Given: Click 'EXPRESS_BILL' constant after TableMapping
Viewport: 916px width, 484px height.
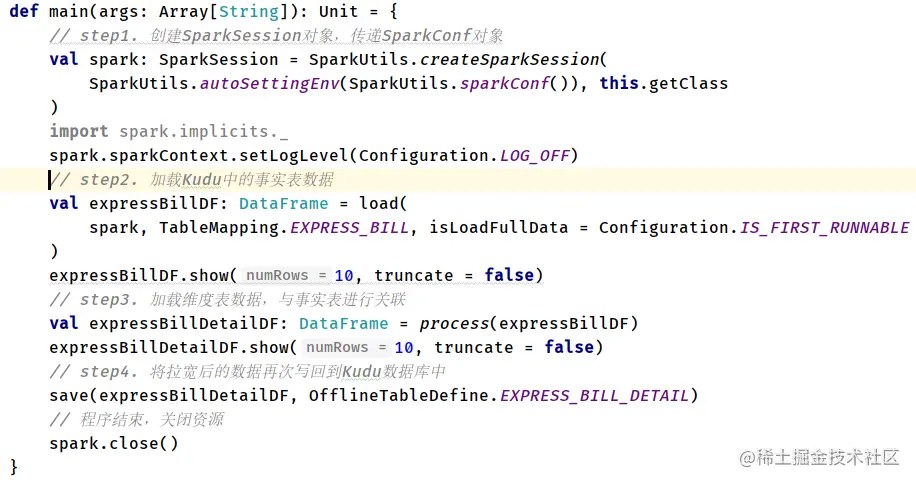Looking at the screenshot, I should pyautogui.click(x=349, y=227).
